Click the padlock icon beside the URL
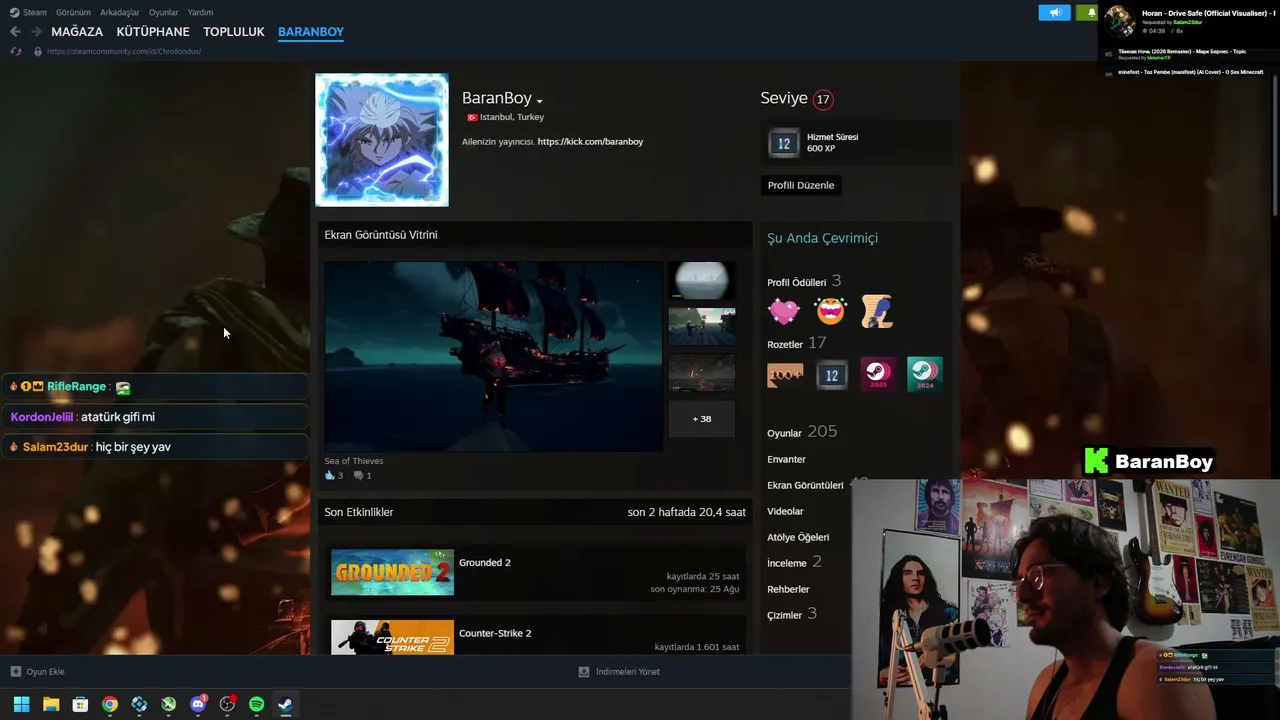 pos(38,51)
